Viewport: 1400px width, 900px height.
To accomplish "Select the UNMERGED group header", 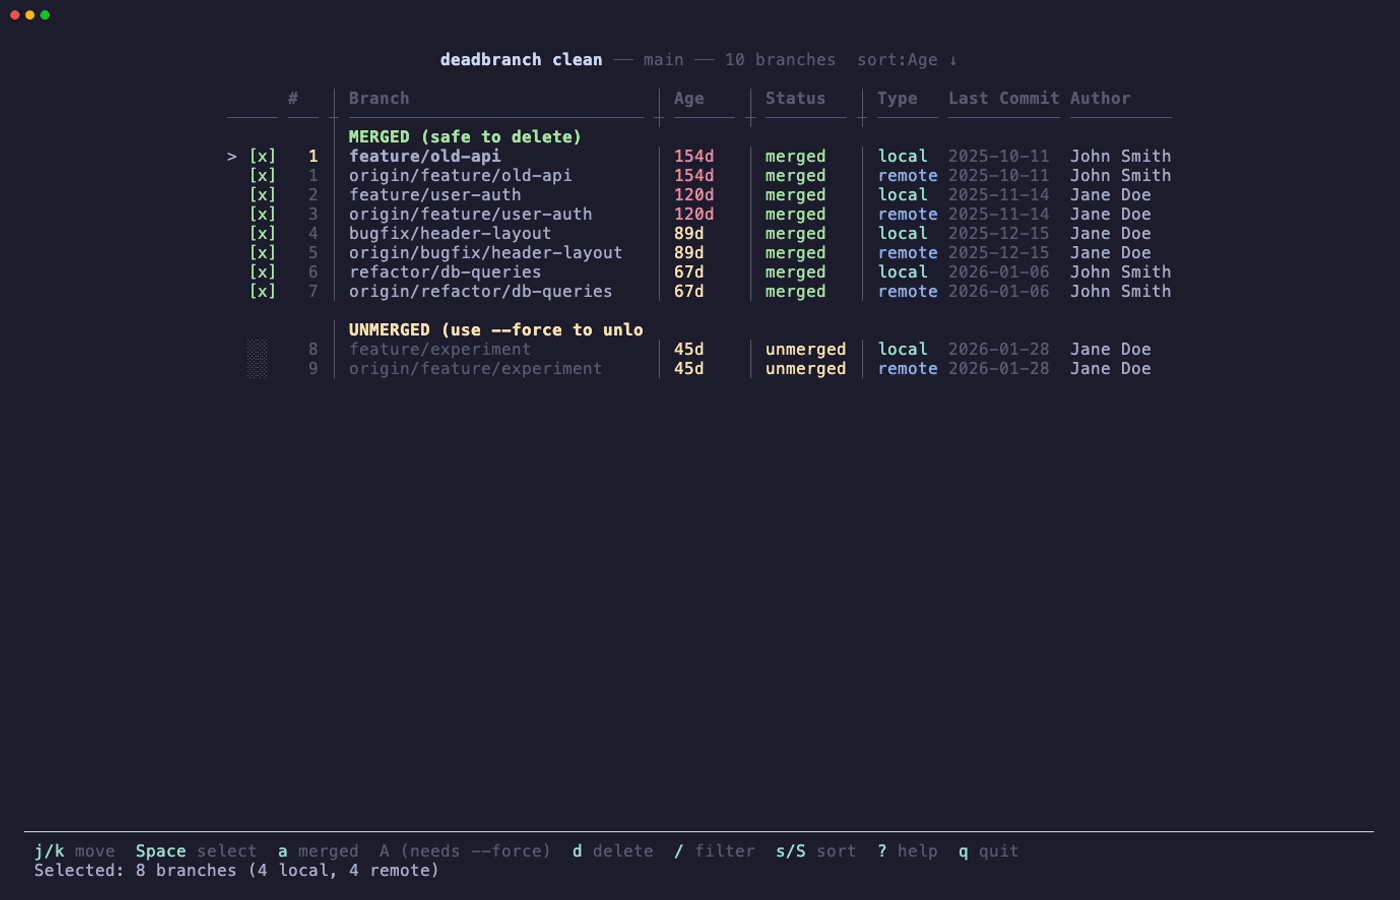I will (x=496, y=330).
